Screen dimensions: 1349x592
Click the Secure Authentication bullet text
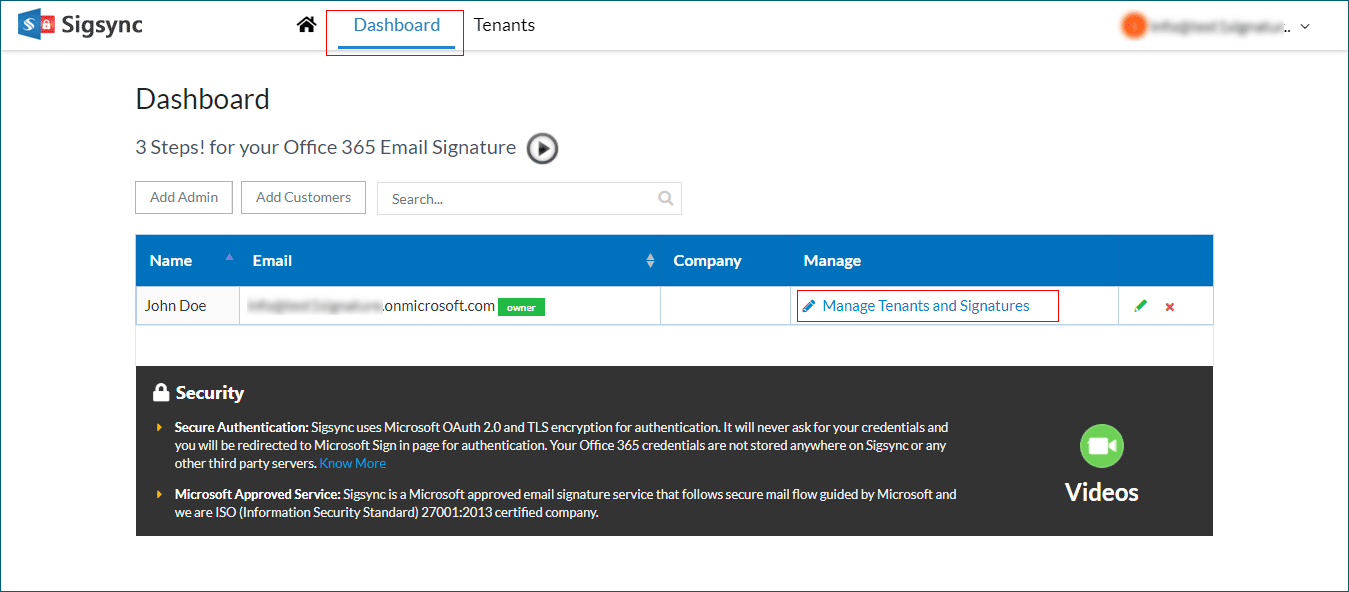click(x=561, y=445)
